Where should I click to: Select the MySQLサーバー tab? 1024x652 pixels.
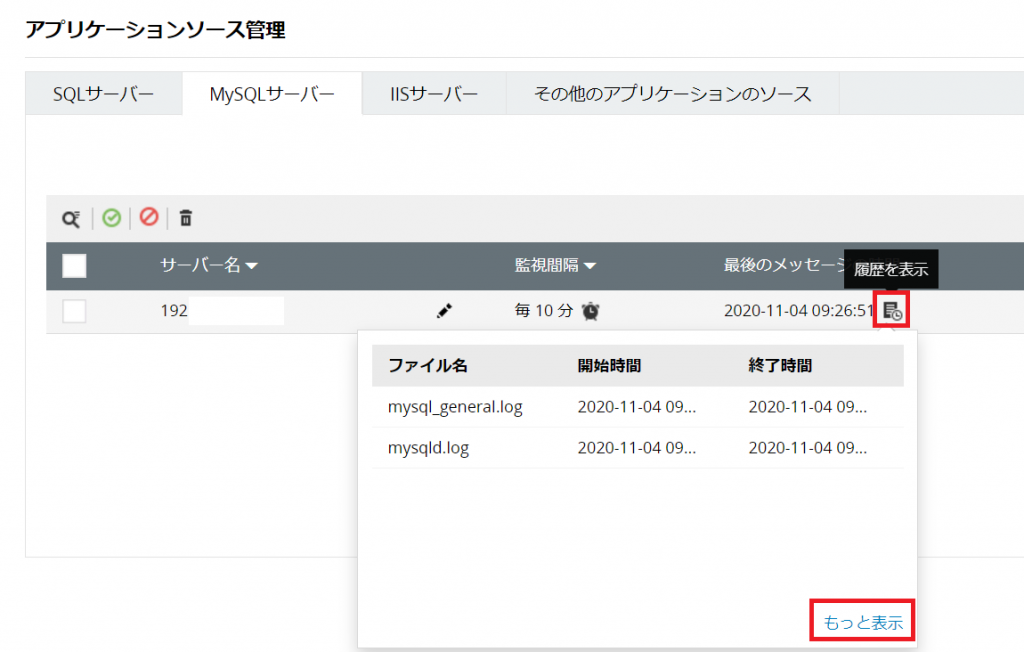point(272,93)
